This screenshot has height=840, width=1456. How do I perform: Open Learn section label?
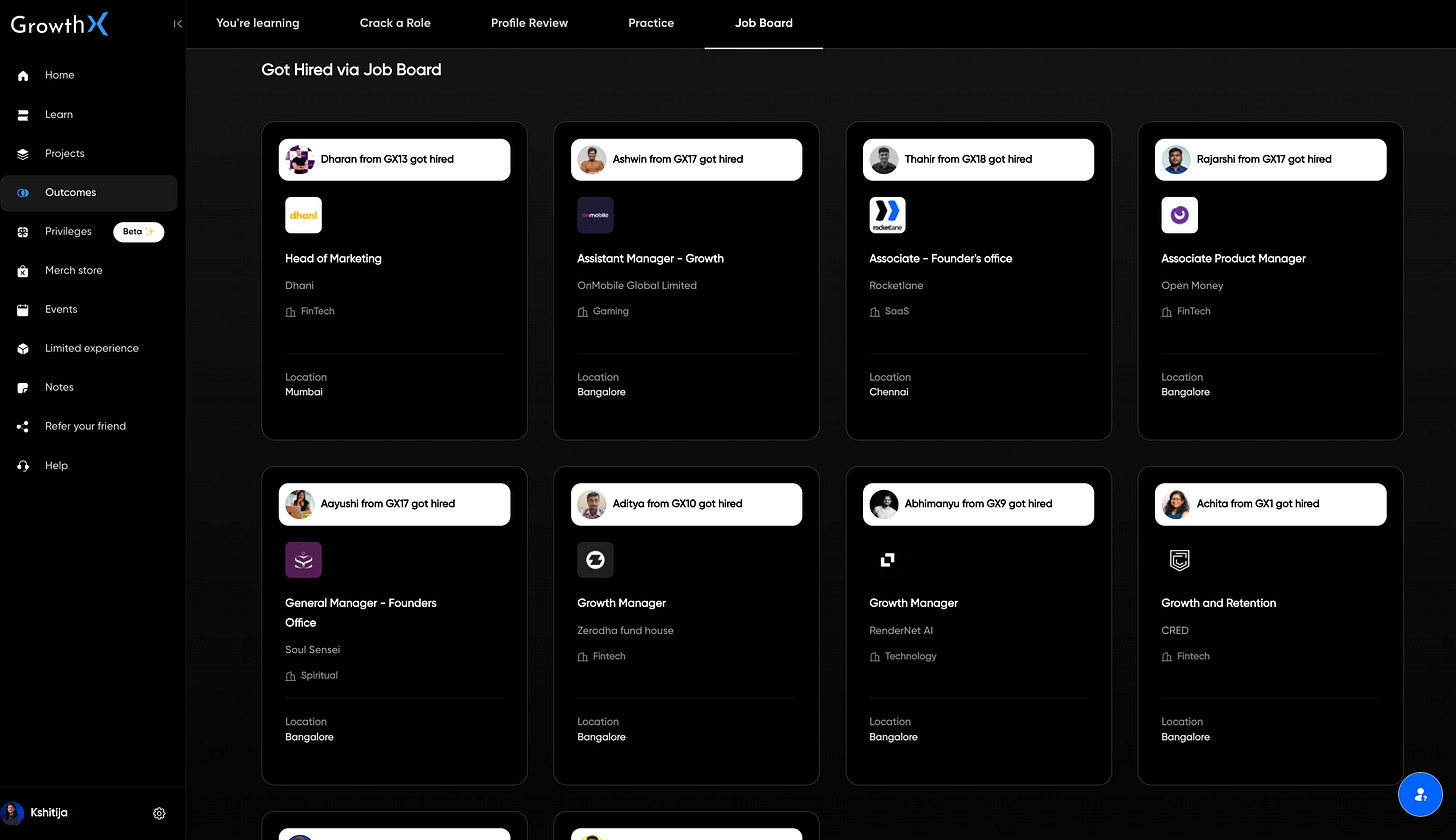click(x=59, y=114)
